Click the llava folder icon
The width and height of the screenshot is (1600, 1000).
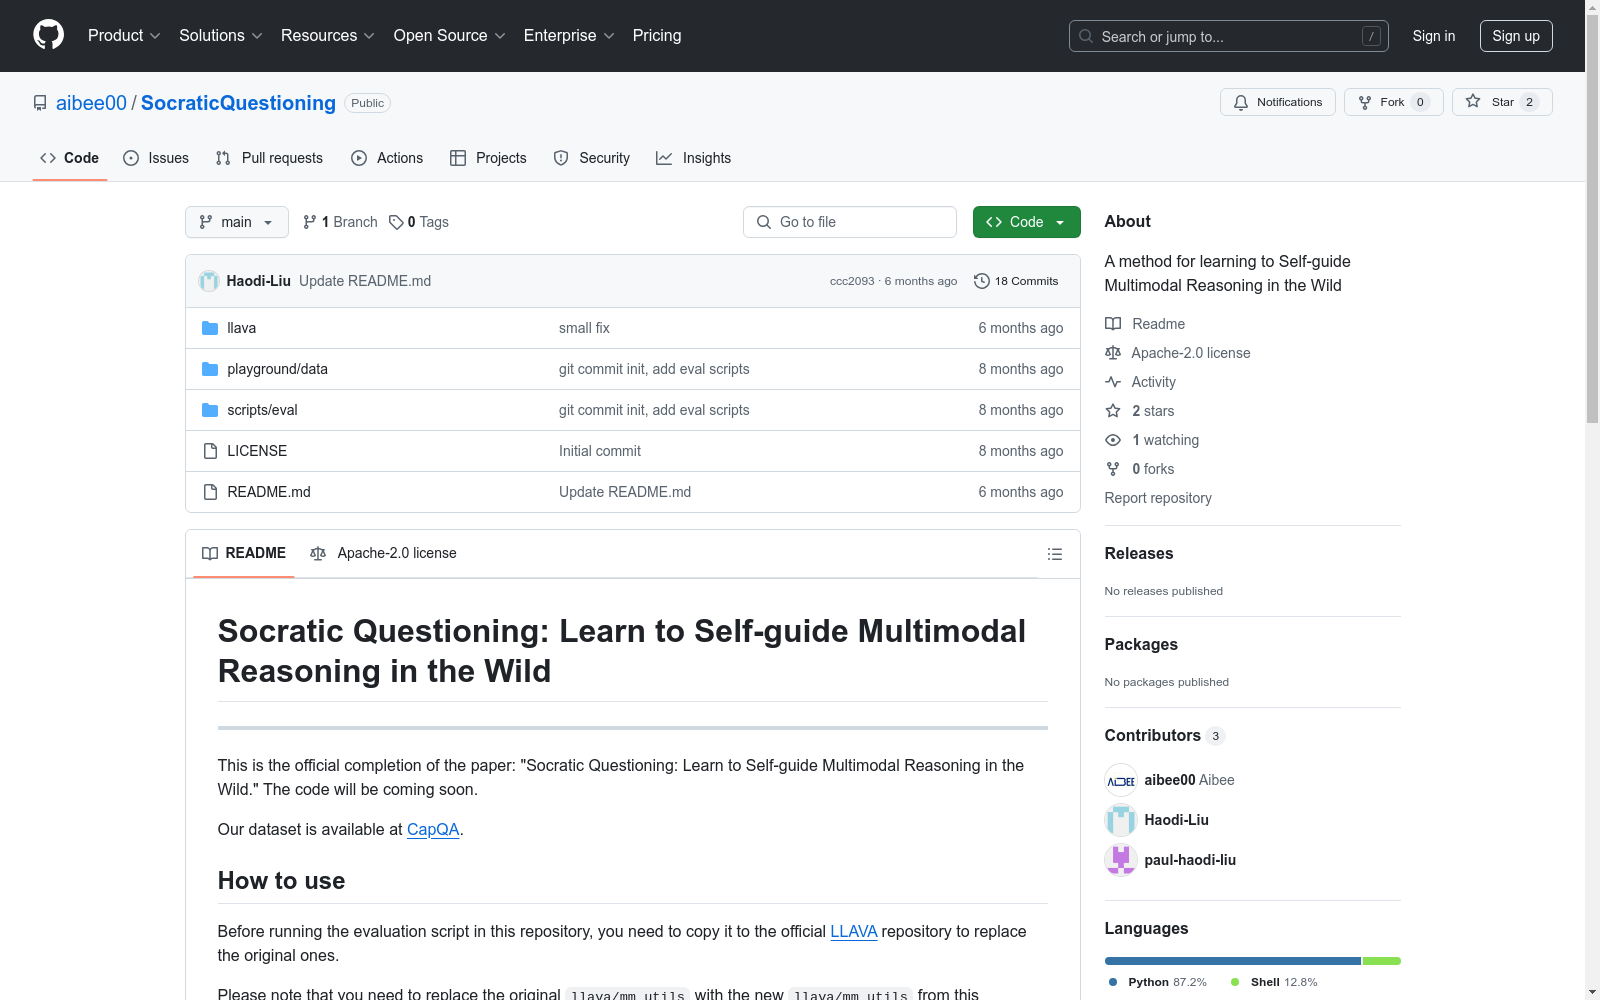[210, 328]
